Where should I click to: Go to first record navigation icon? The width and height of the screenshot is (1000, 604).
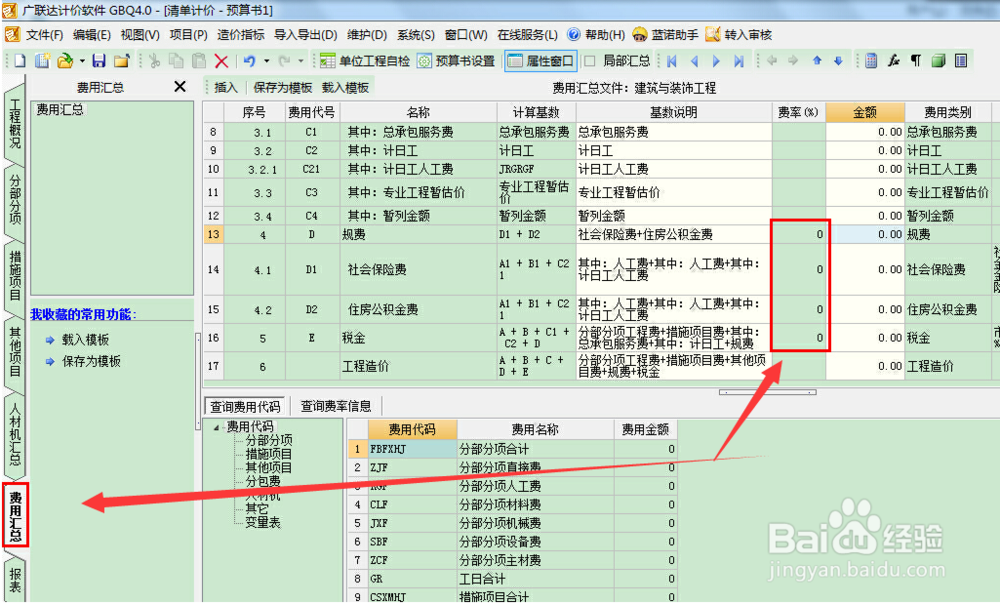point(672,61)
